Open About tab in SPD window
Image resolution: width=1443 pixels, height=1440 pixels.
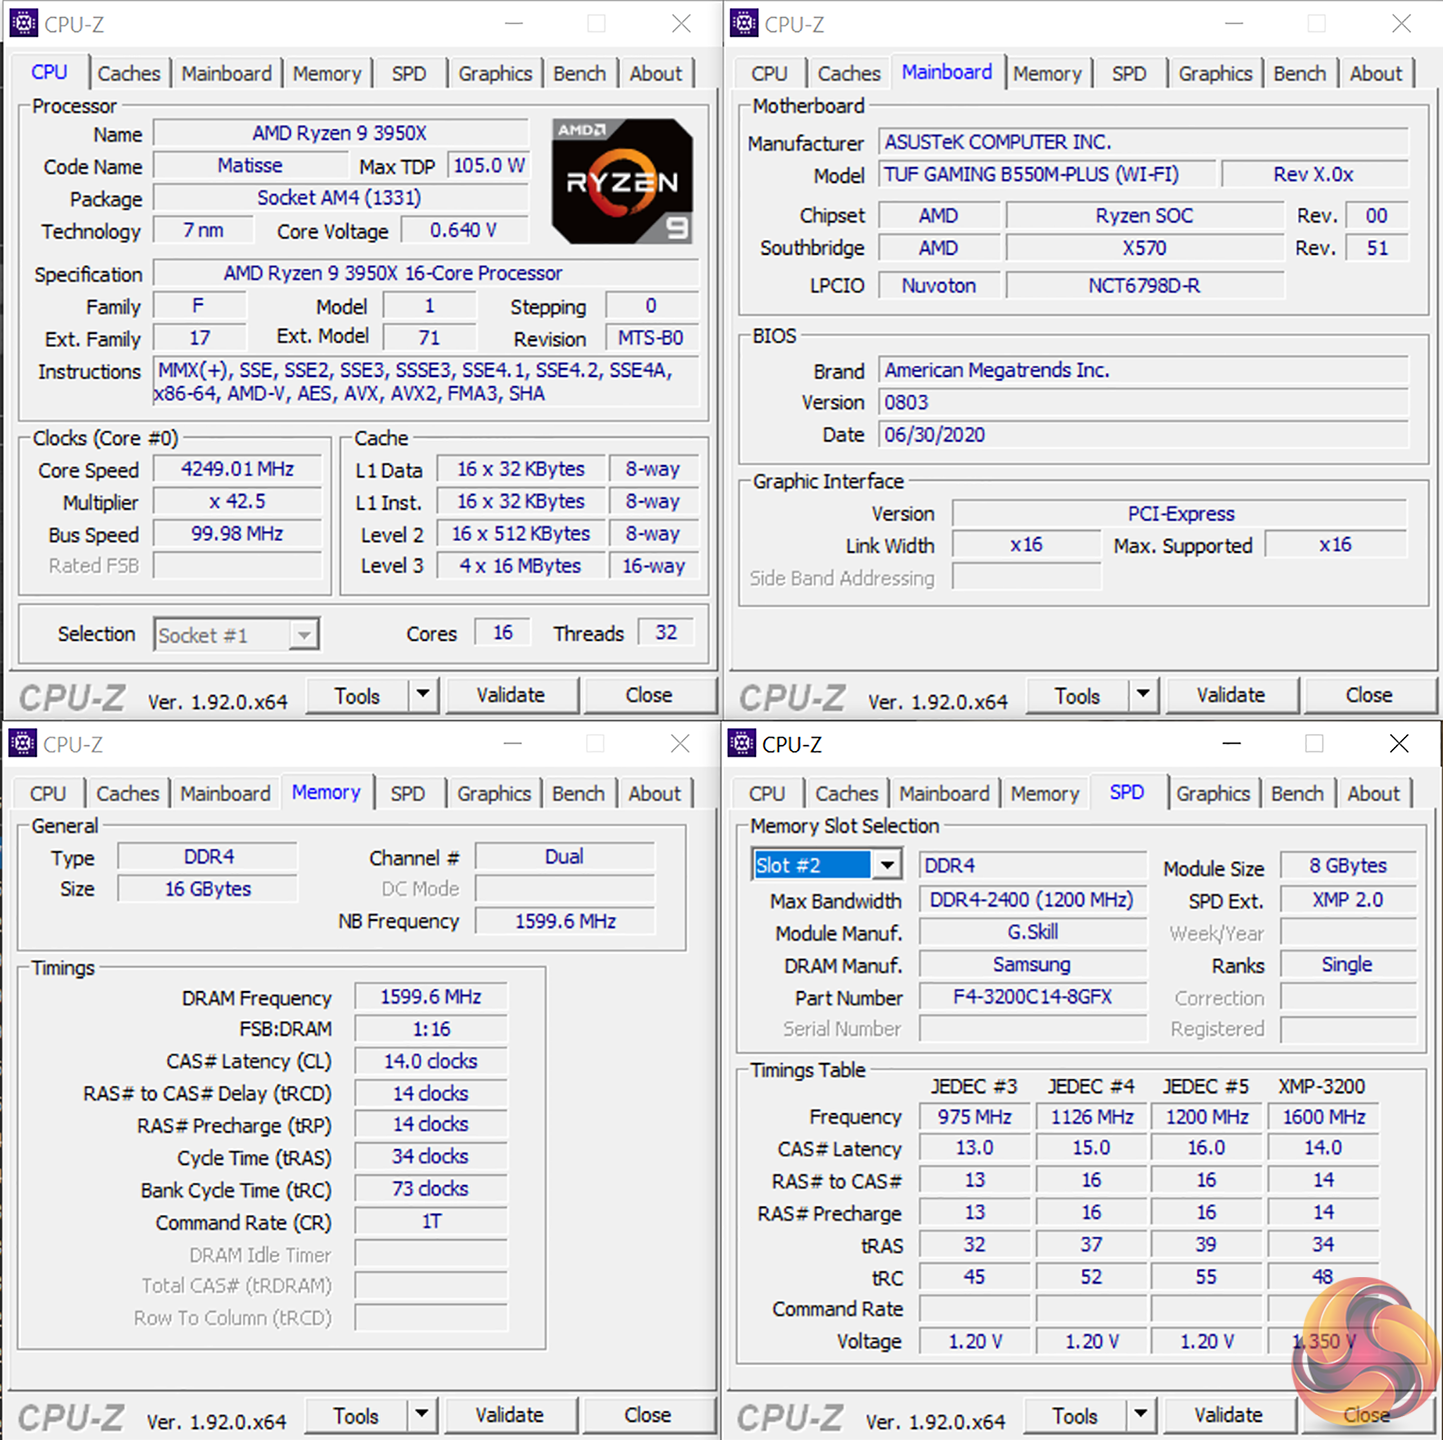(x=1374, y=794)
